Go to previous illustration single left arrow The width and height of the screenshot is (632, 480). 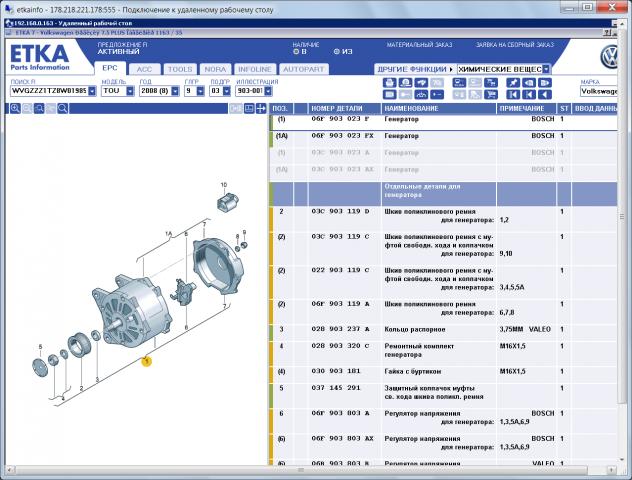click(545, 94)
